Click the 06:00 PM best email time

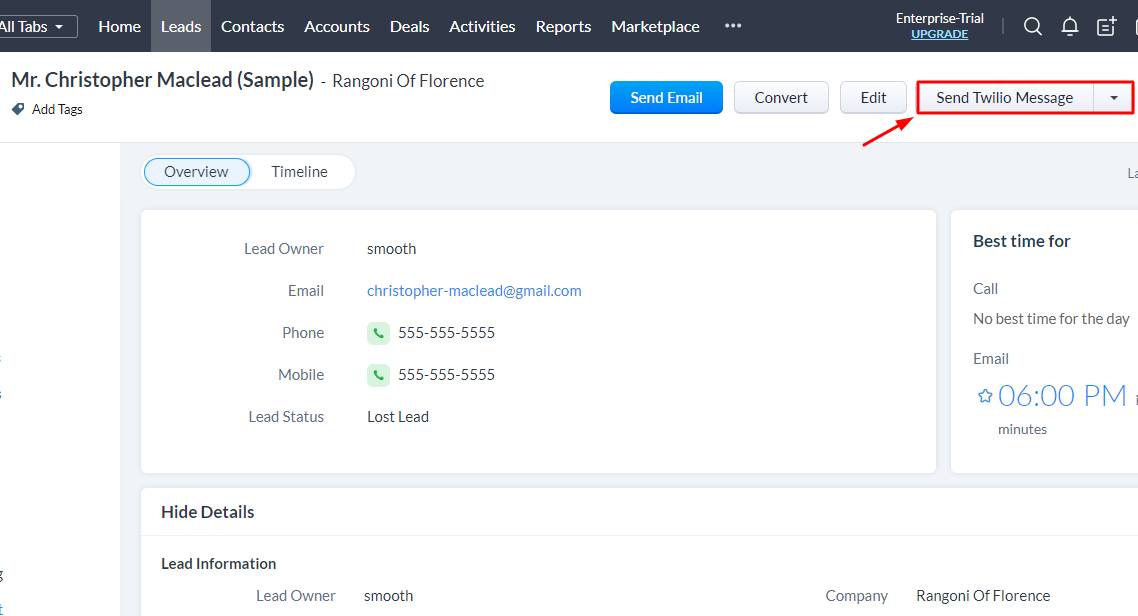1062,396
